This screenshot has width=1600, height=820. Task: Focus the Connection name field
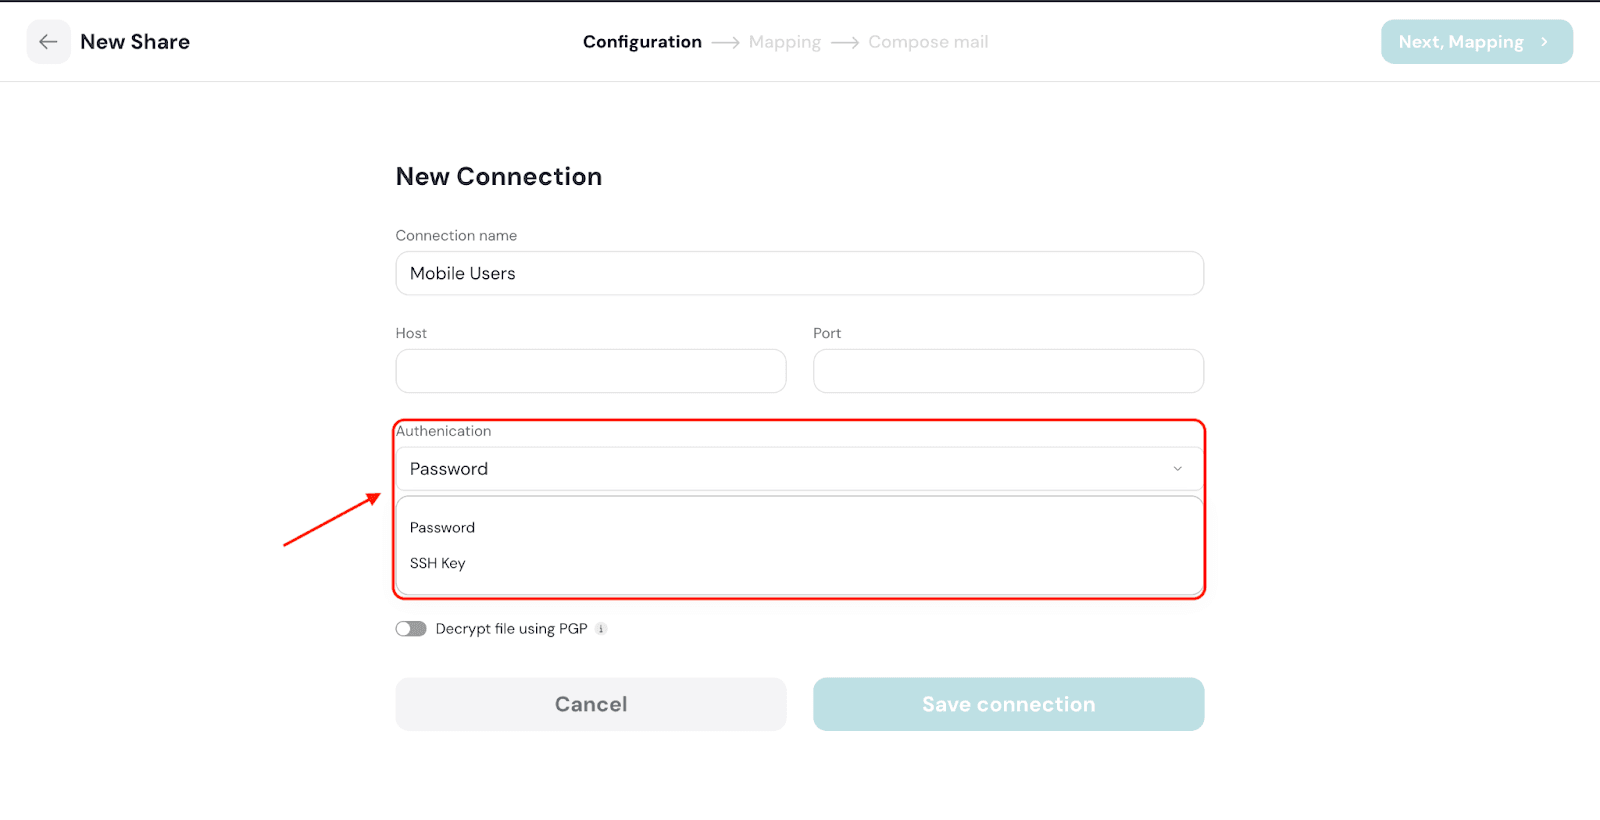[x=799, y=273]
